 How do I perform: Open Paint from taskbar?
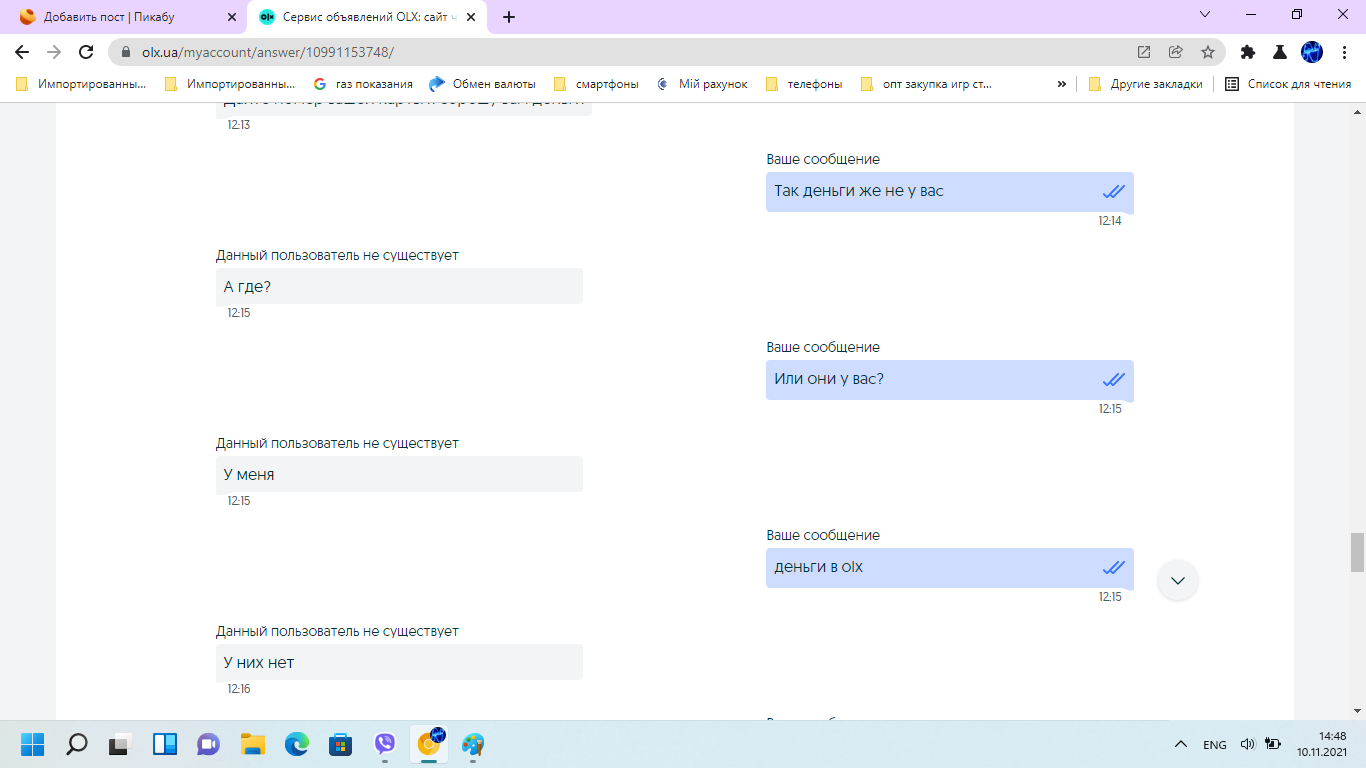(473, 744)
